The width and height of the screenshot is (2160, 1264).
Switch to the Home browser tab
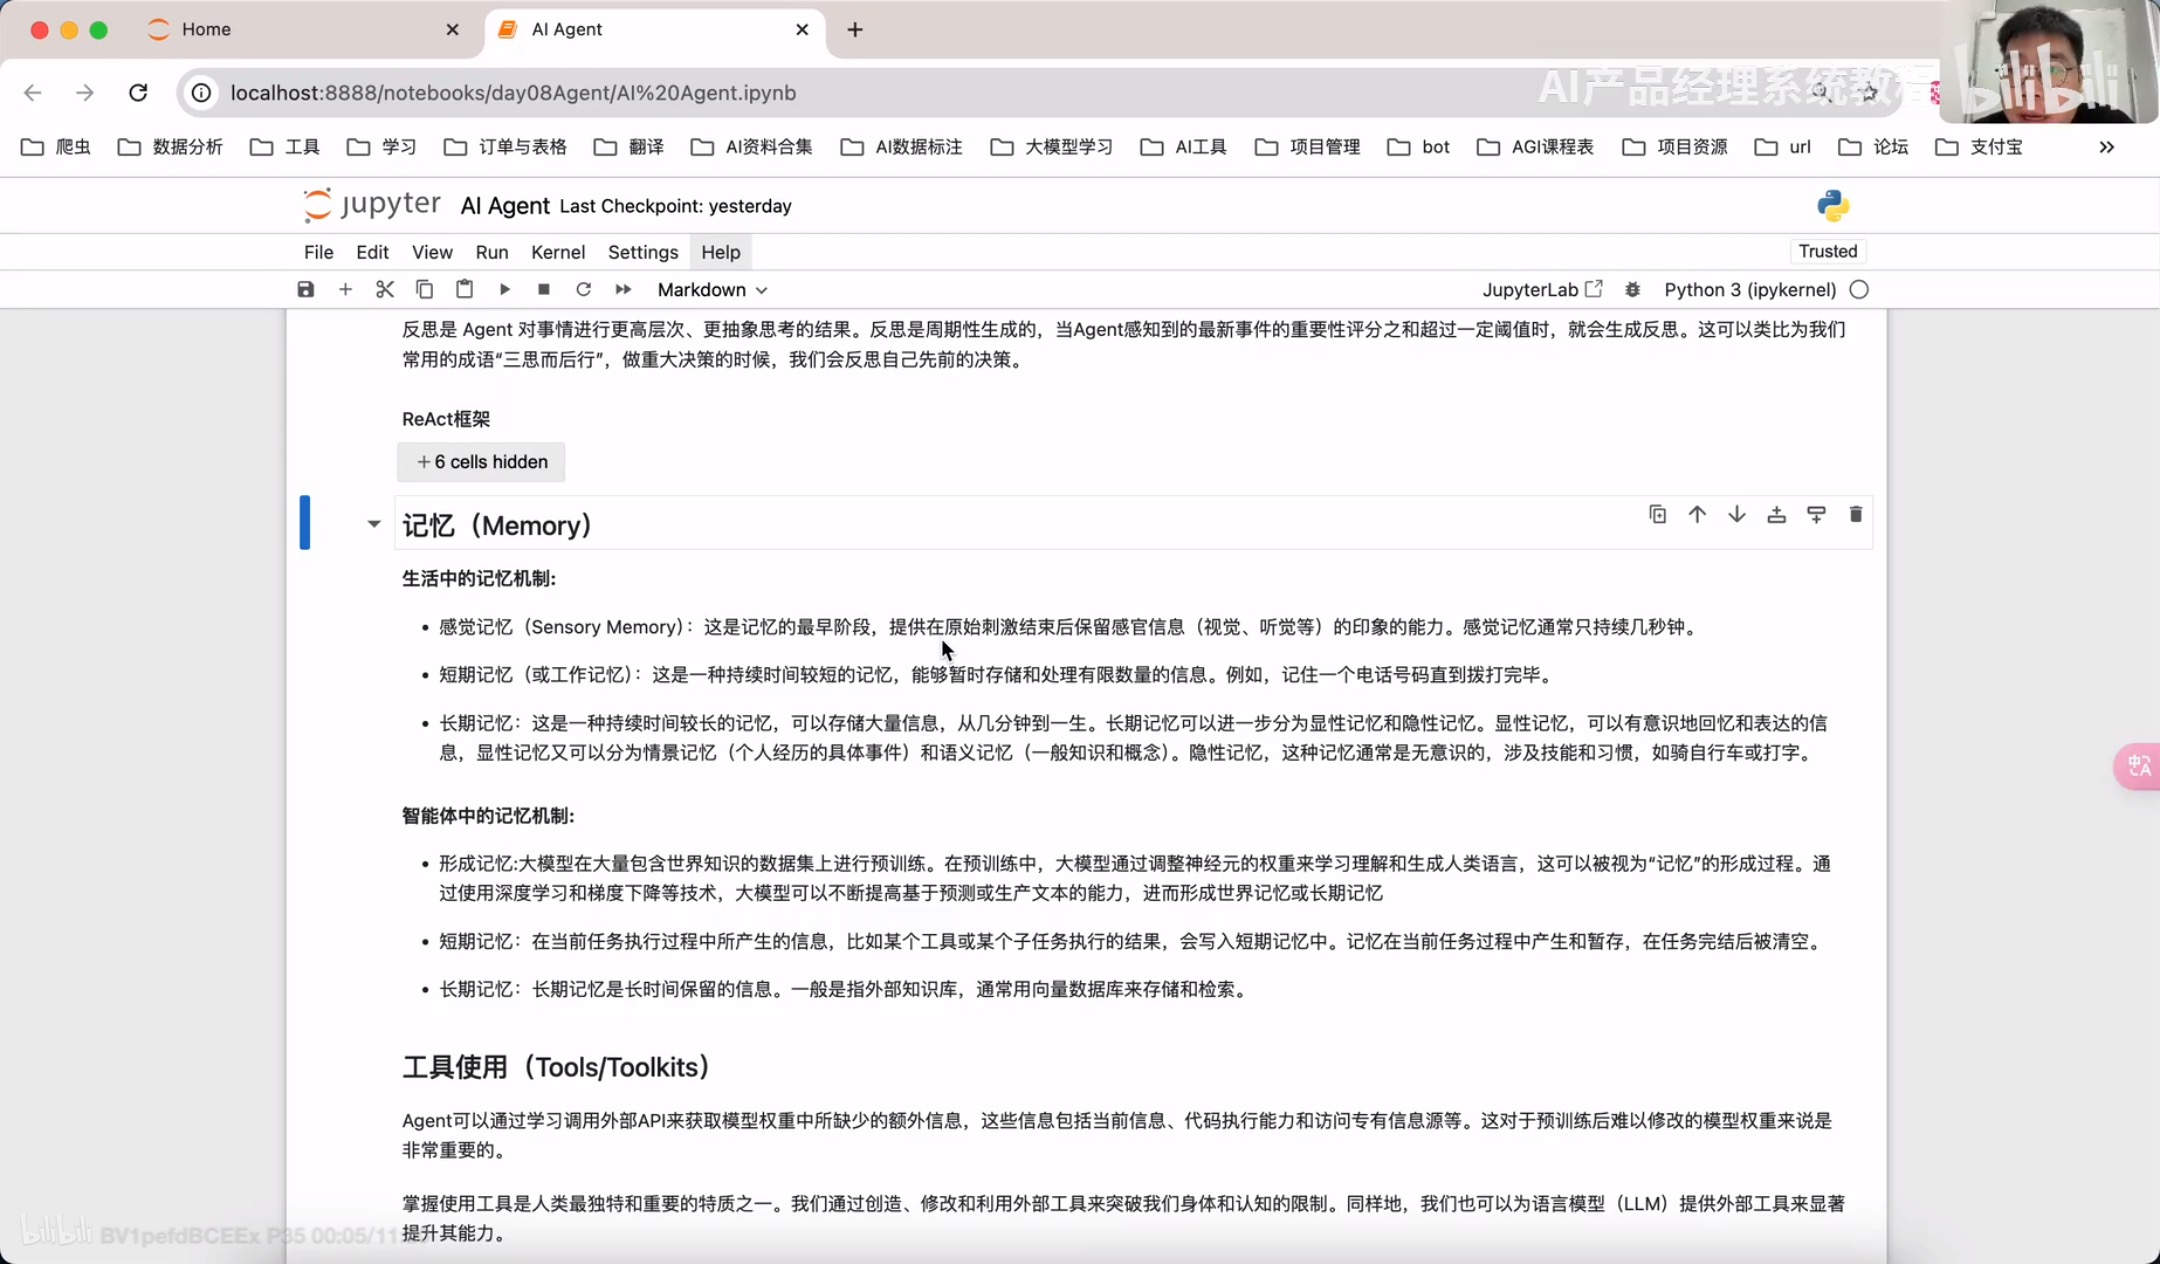207,30
